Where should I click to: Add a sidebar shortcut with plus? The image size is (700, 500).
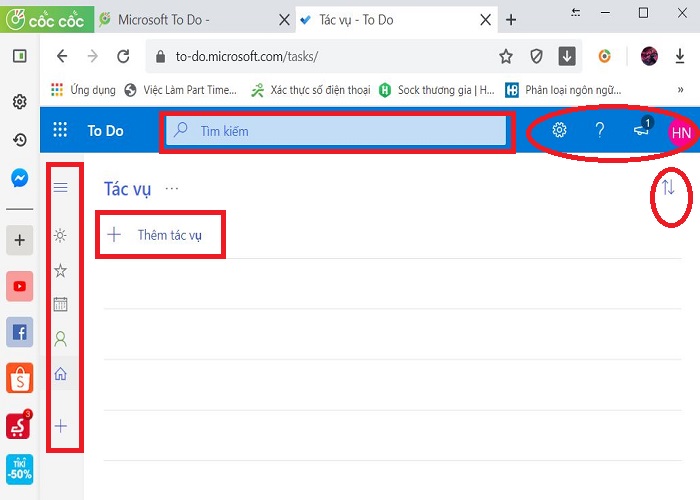tap(19, 240)
